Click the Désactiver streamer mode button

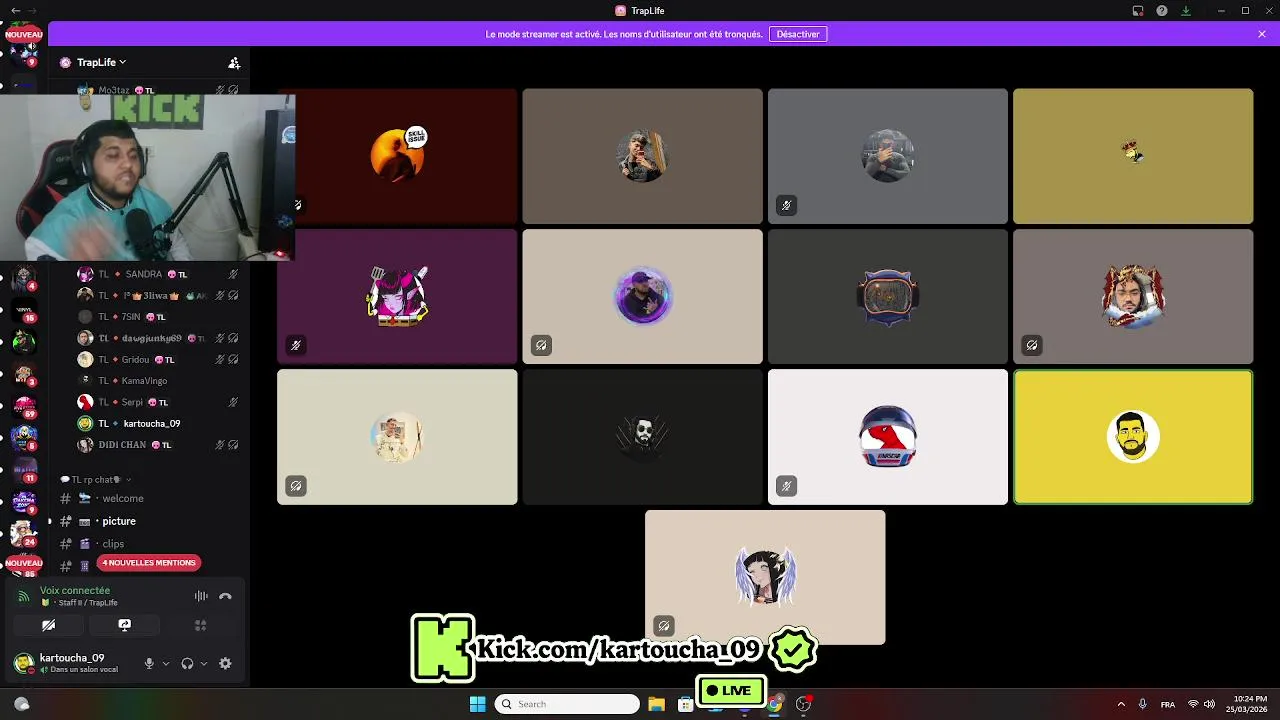pyautogui.click(x=798, y=34)
